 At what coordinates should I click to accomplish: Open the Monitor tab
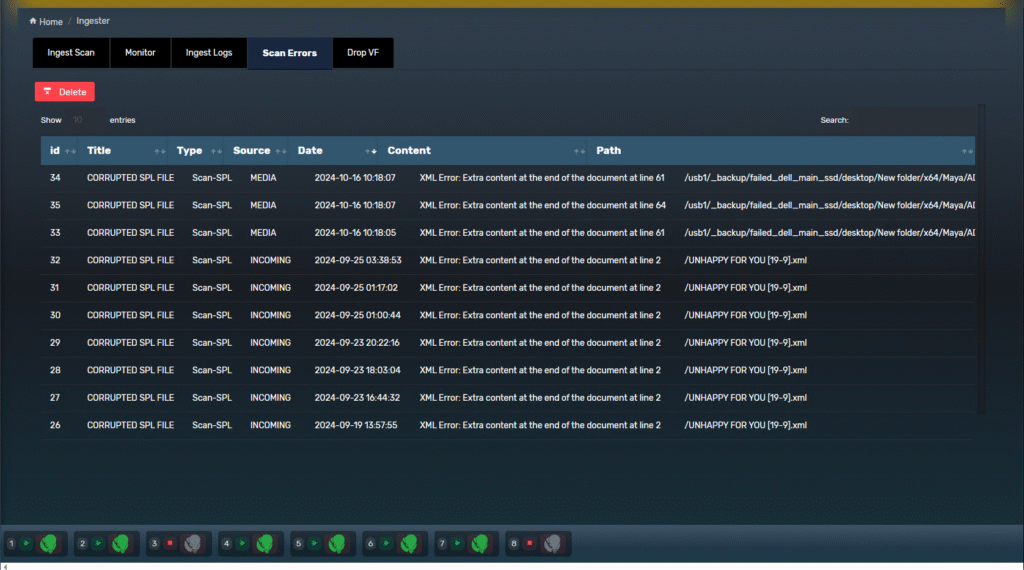pos(140,53)
